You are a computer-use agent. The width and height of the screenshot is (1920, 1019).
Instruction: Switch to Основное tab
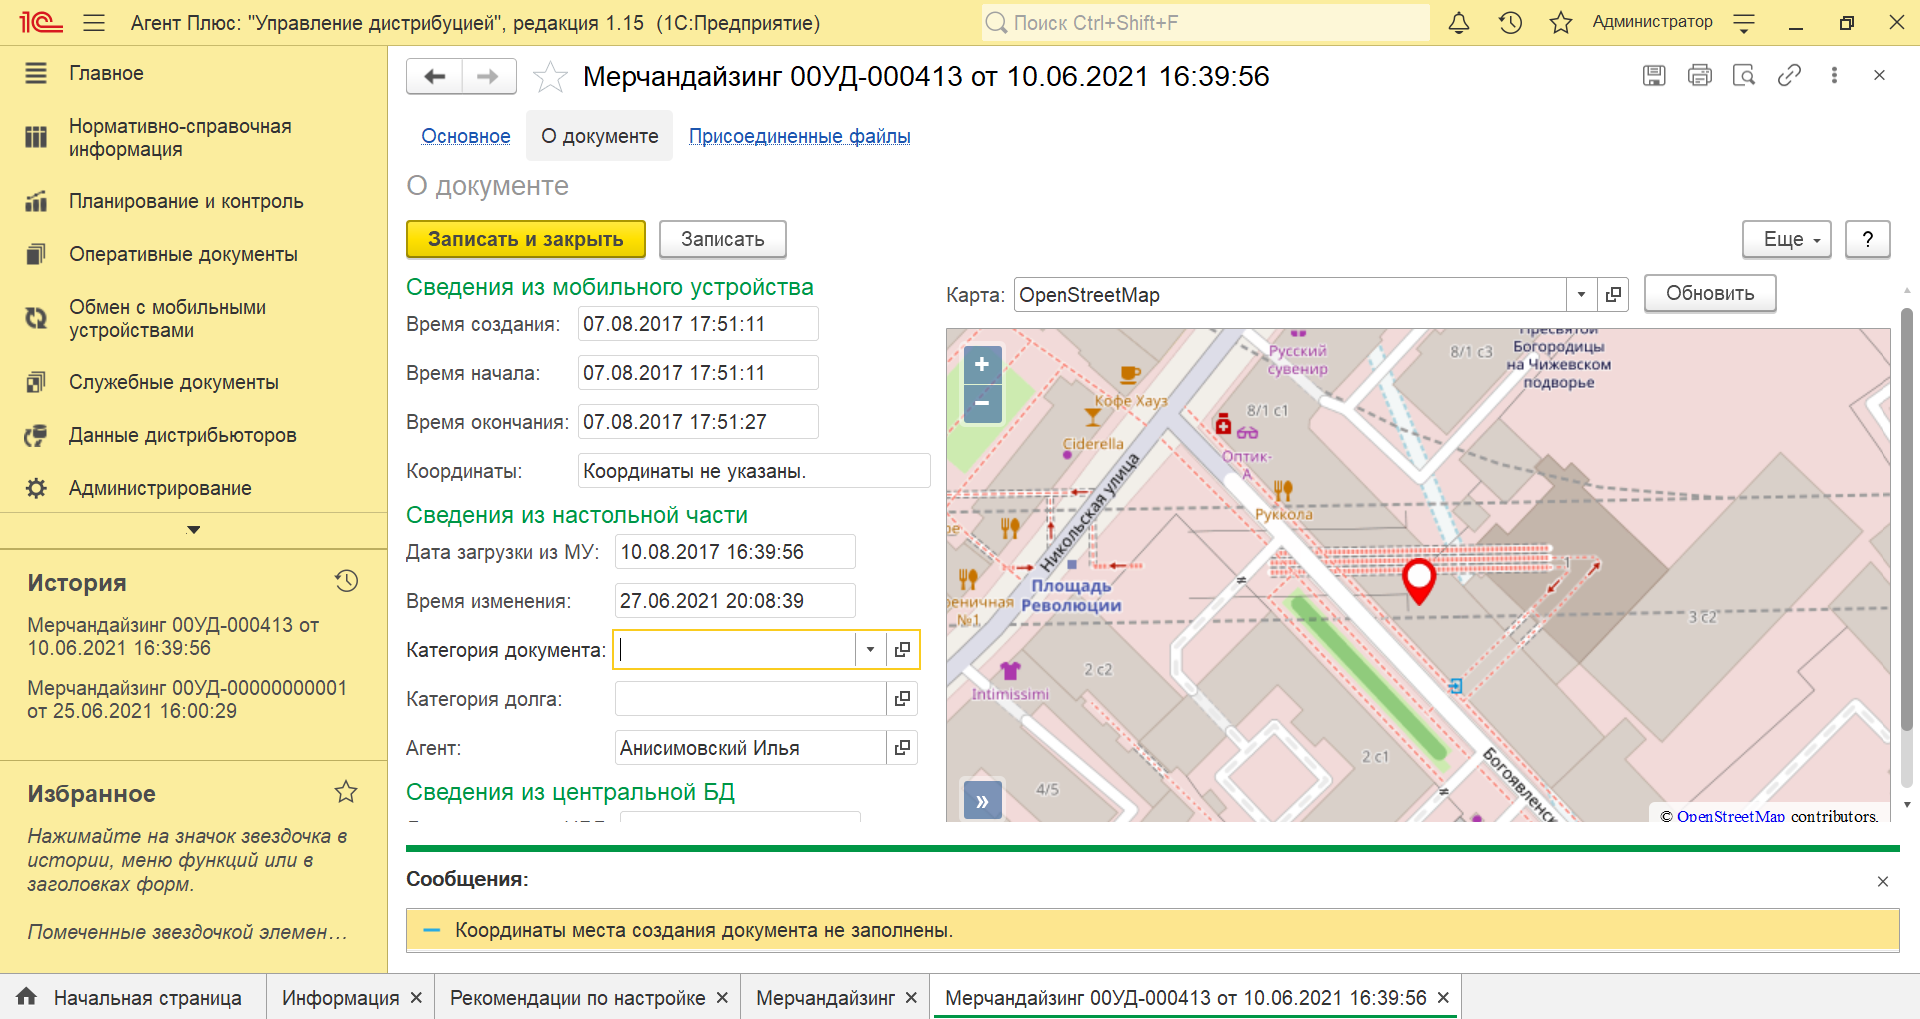[x=465, y=136]
